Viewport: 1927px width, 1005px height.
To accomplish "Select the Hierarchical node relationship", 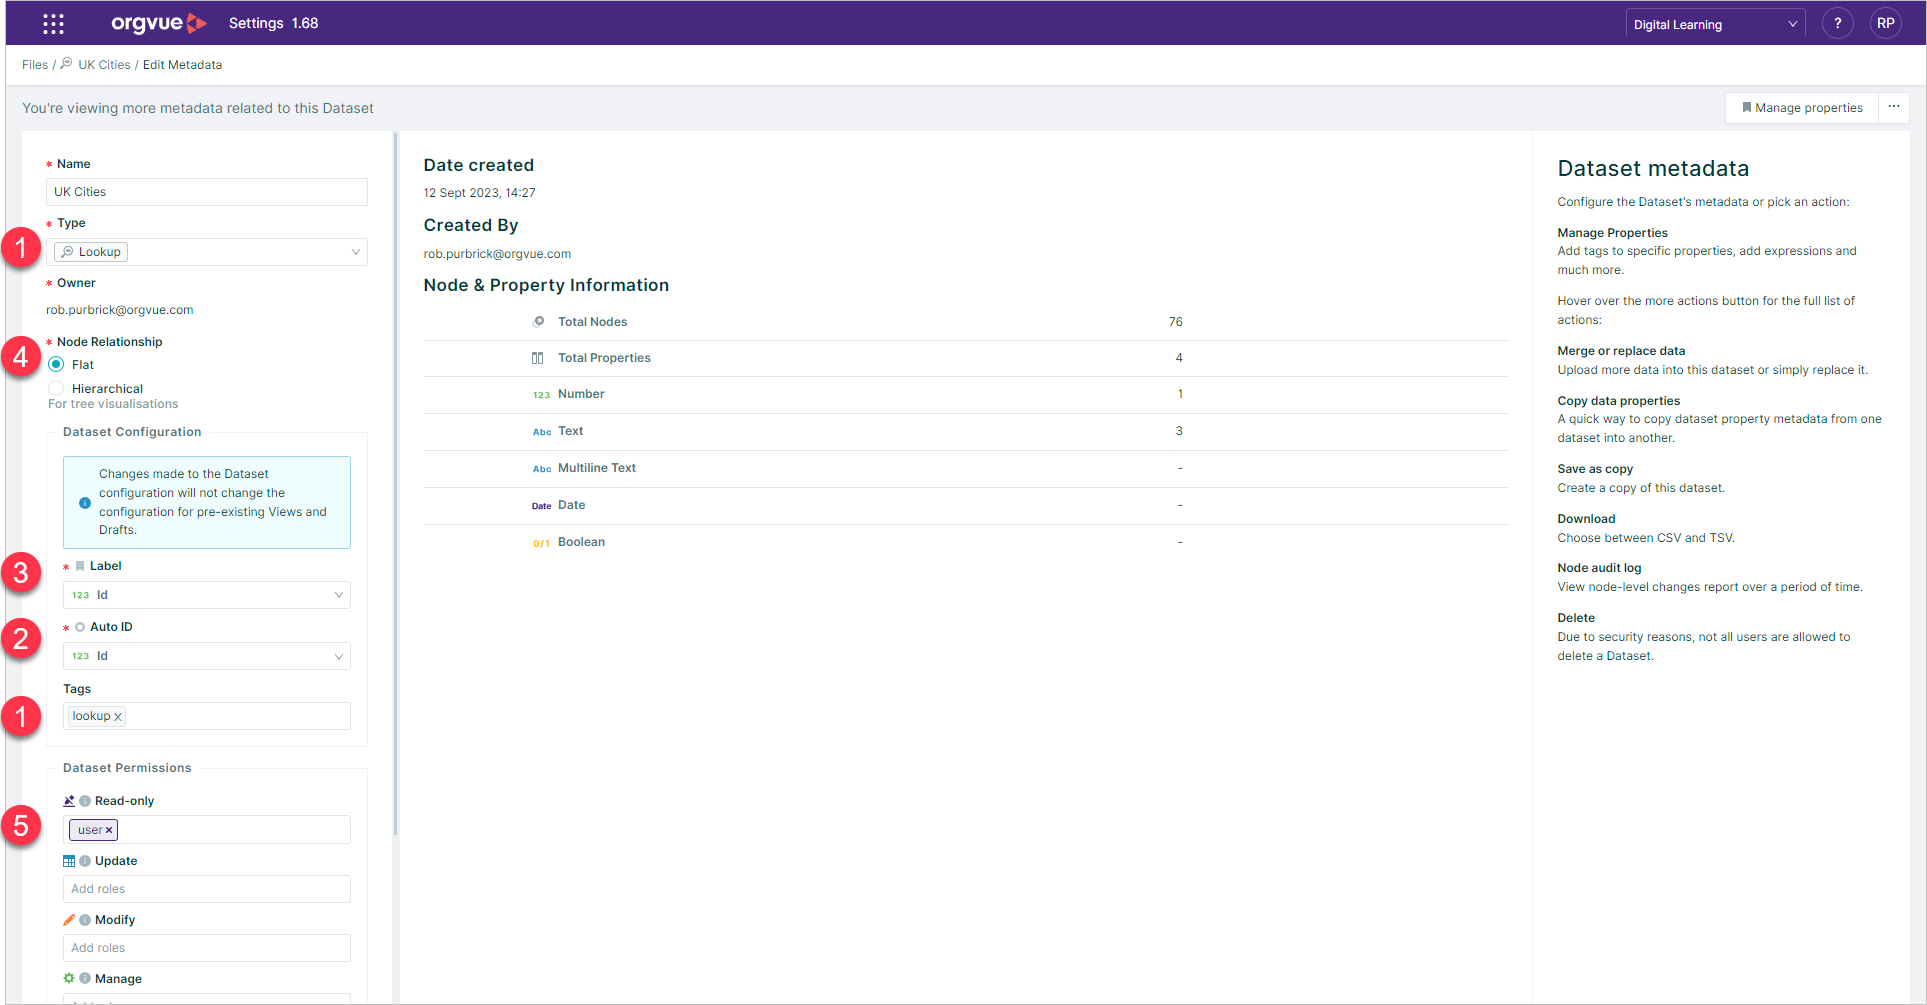I will tap(56, 388).
